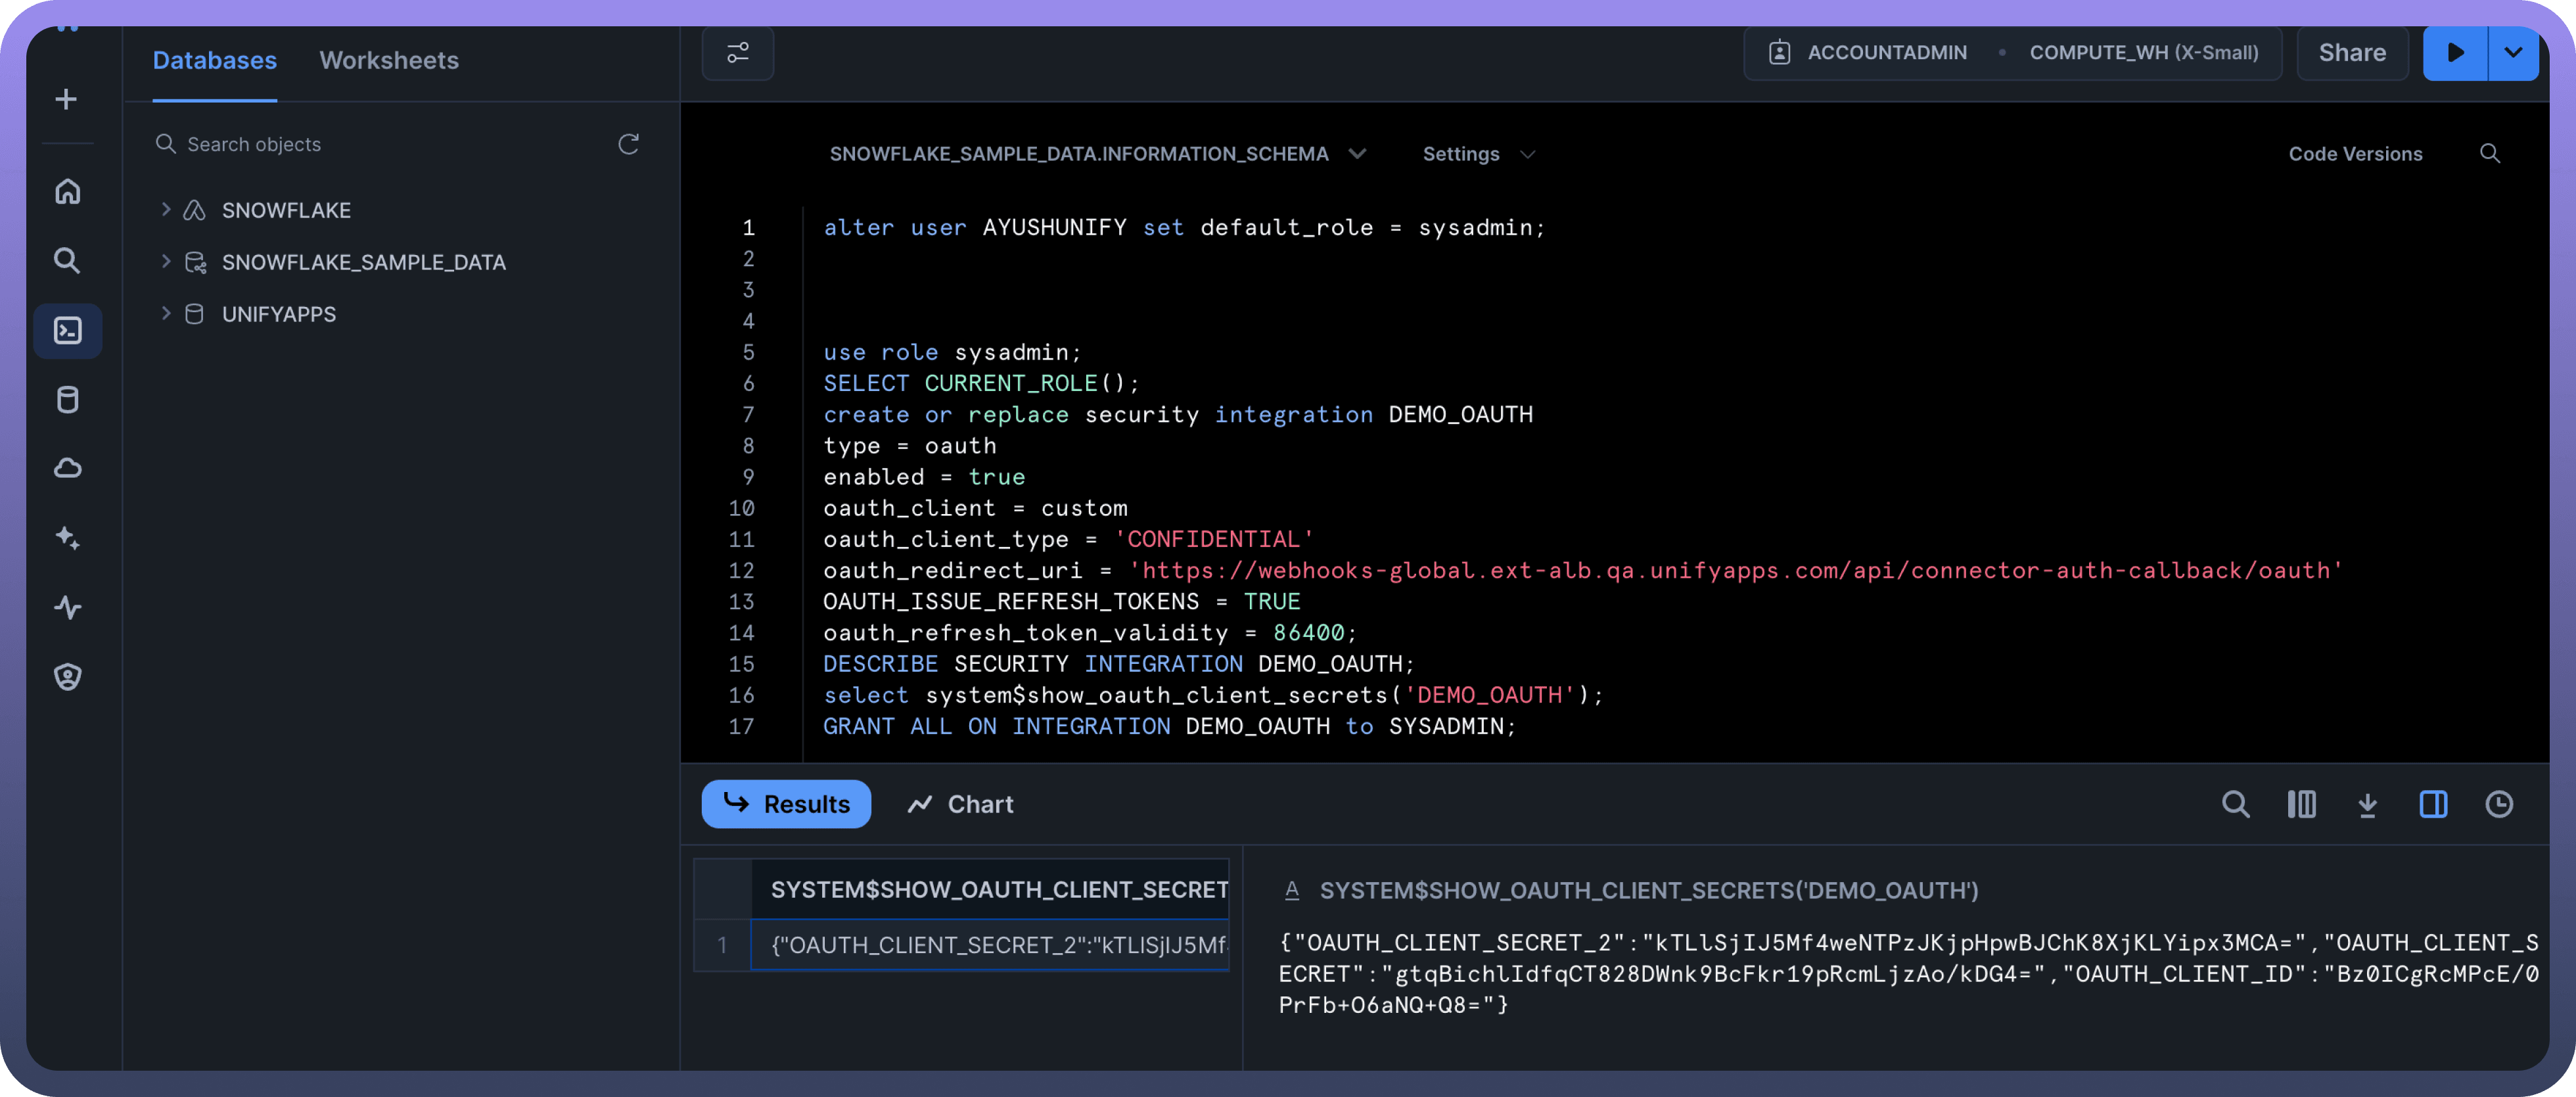Screen dimensions: 2576x1097
Task: Toggle the results columns view icon
Action: 2301,805
